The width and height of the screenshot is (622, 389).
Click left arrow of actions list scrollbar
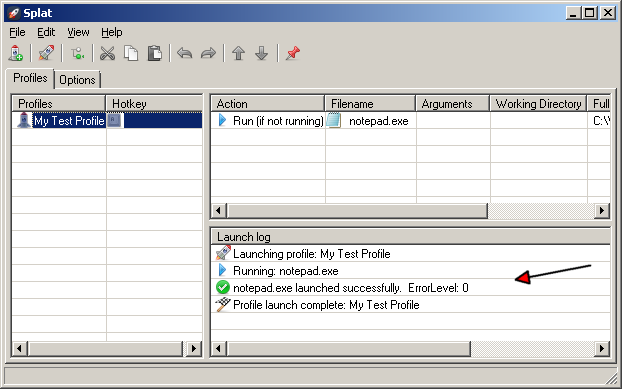219,210
